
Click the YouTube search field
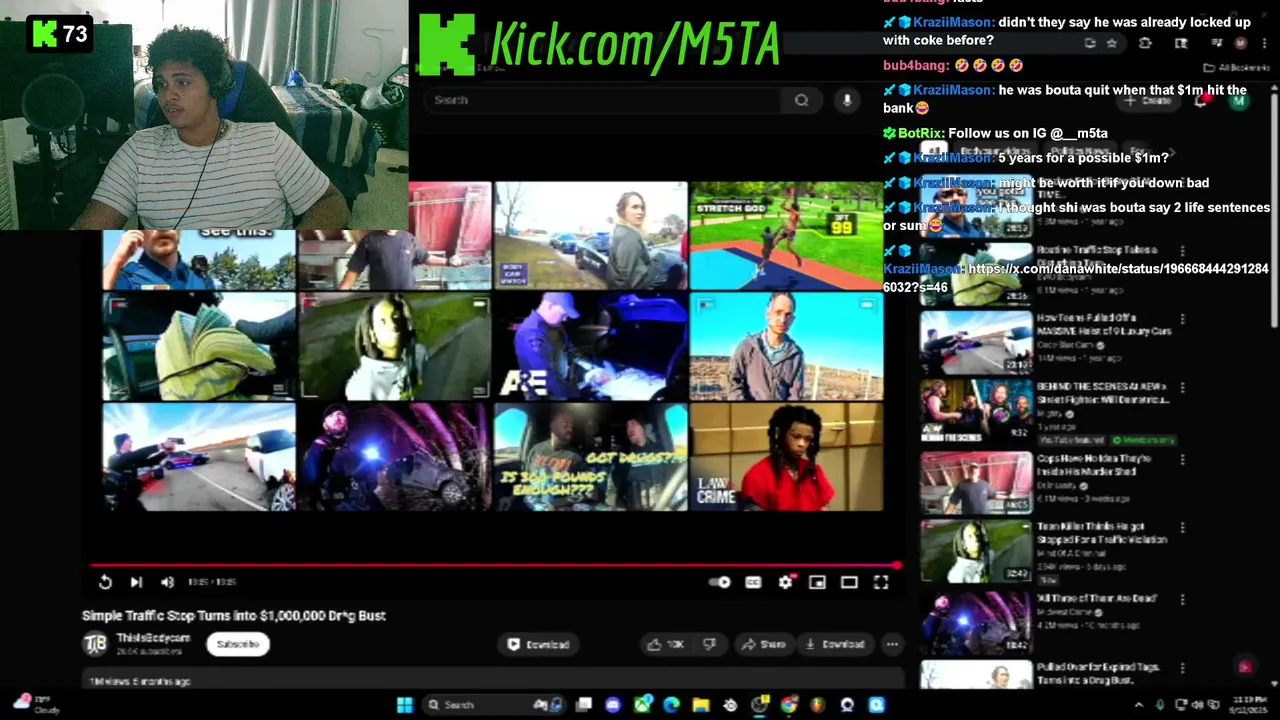click(x=603, y=100)
